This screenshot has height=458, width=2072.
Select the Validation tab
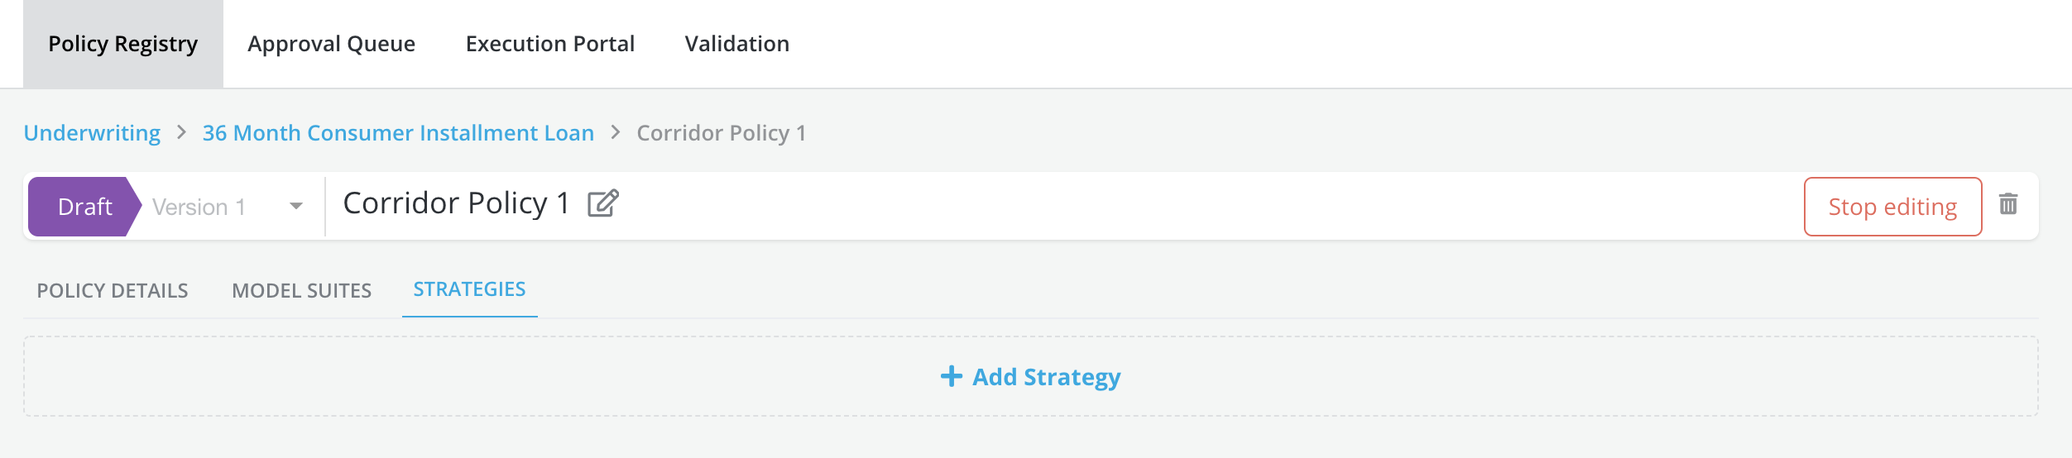[737, 44]
